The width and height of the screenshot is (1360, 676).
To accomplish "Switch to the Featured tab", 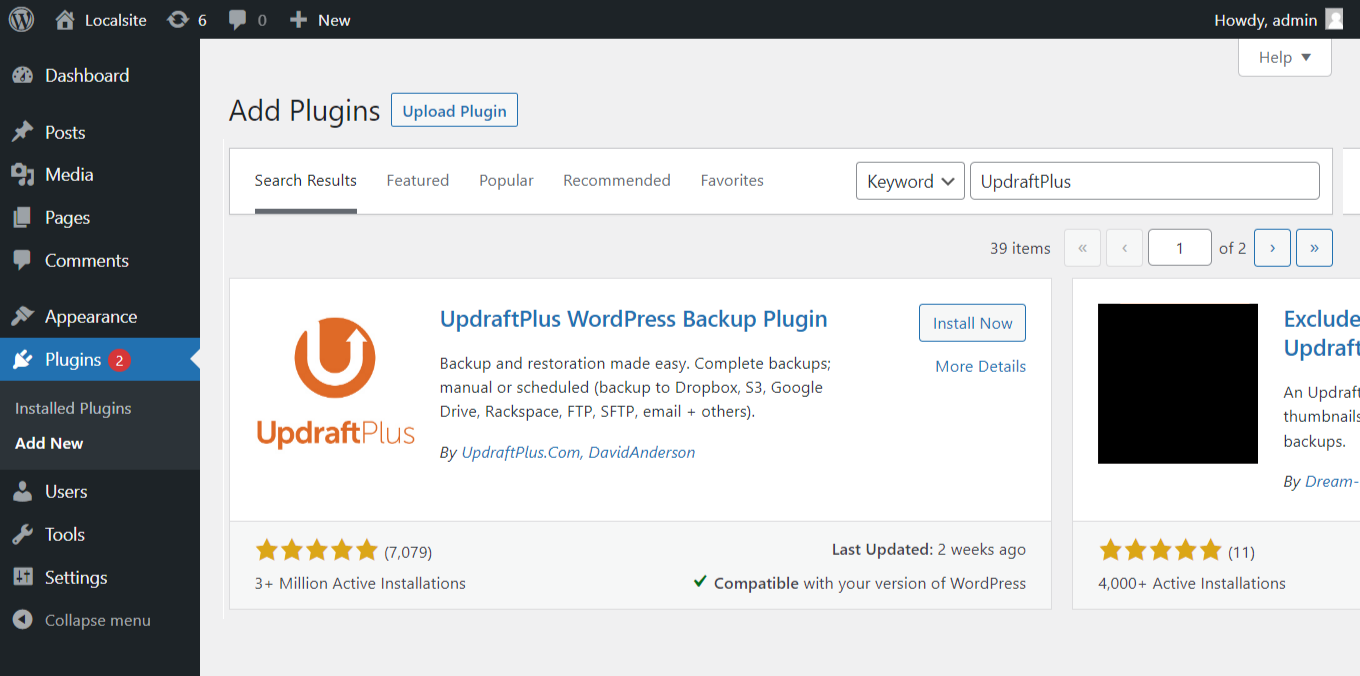I will (418, 181).
